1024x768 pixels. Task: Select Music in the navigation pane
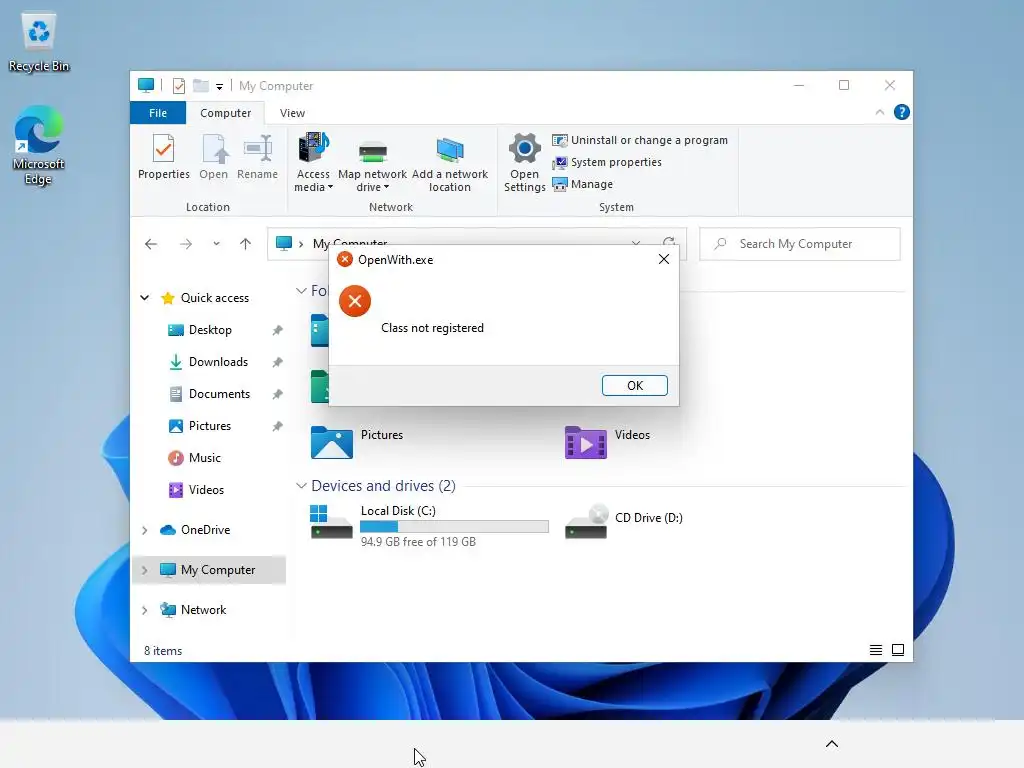(204, 458)
